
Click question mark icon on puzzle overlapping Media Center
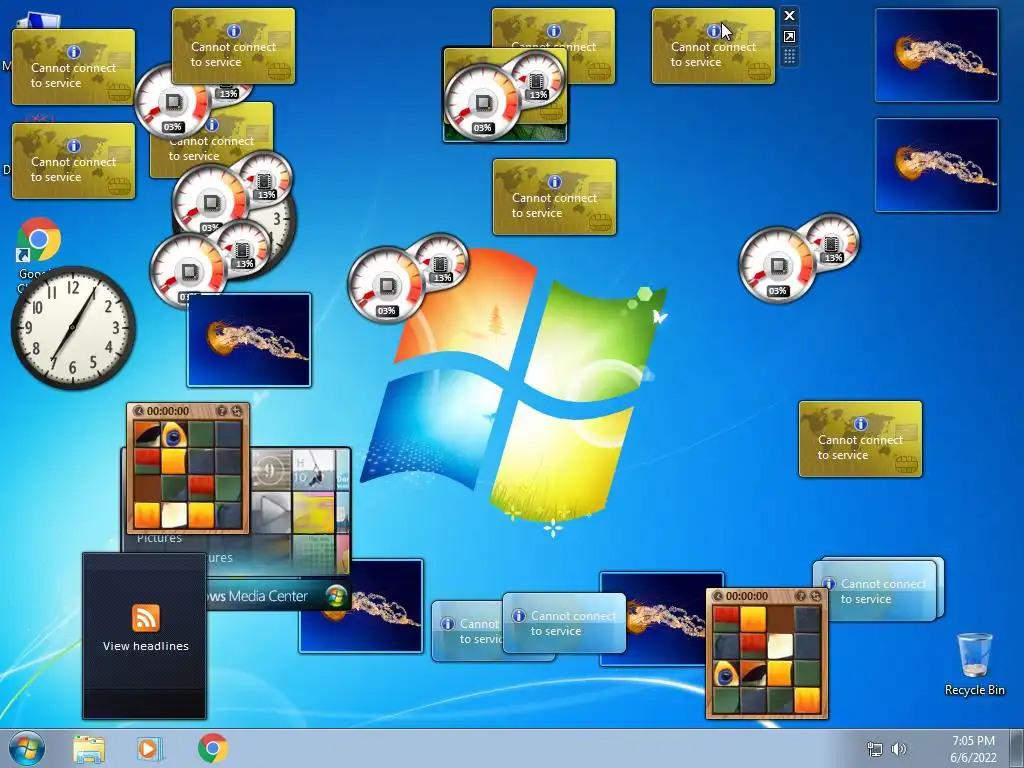221,411
